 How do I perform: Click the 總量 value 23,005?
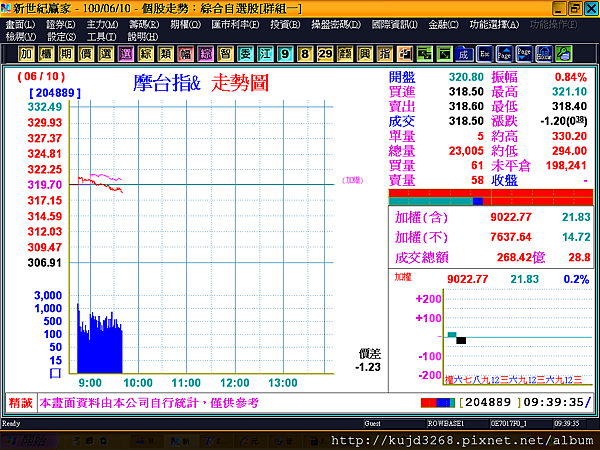(x=466, y=151)
